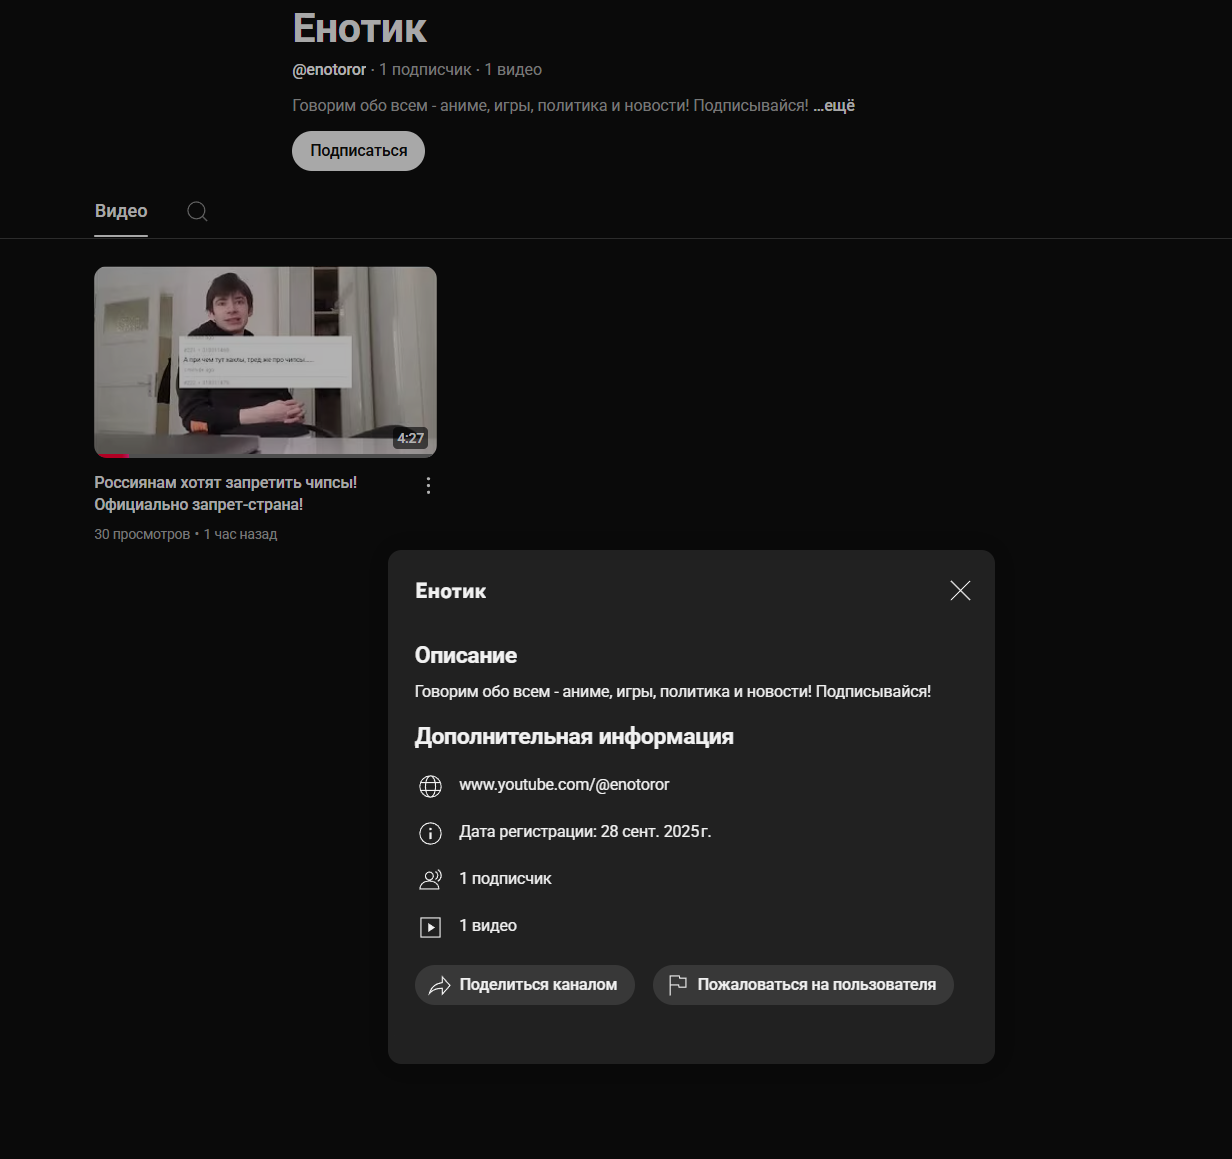Image resolution: width=1232 pixels, height=1159 pixels.
Task: Click Пожаловаться на пользователя button
Action: 803,985
